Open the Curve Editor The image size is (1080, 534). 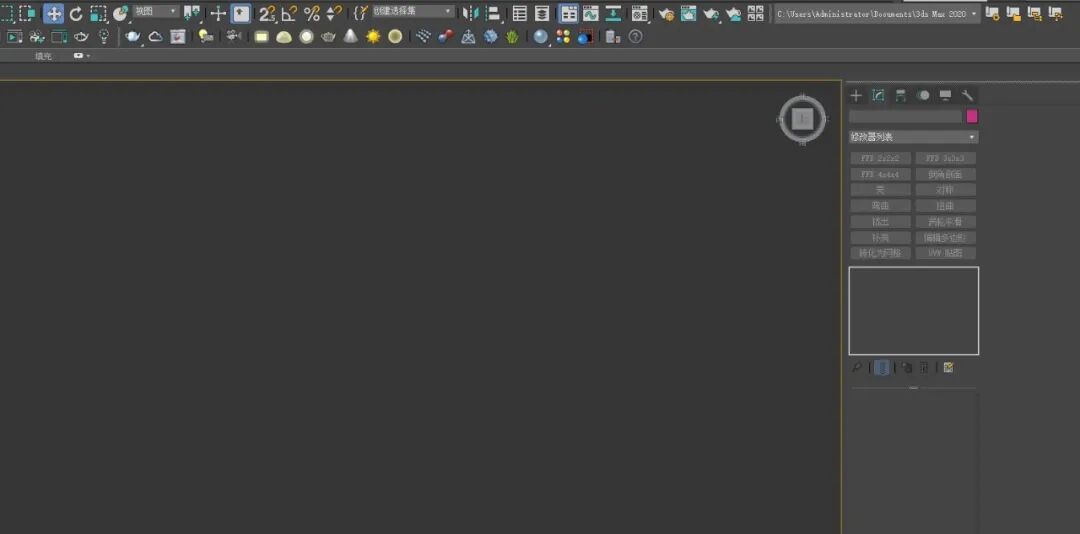pos(590,13)
